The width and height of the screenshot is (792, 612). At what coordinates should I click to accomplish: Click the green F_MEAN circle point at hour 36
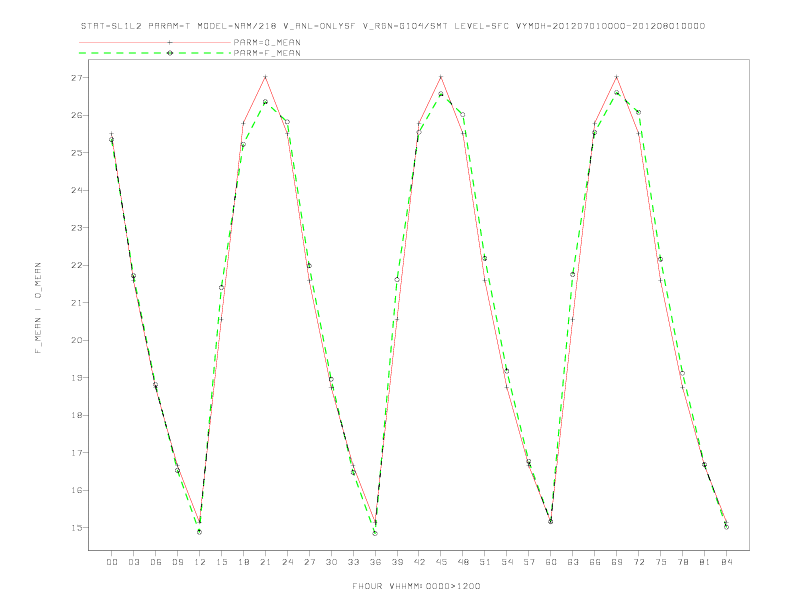(x=375, y=533)
